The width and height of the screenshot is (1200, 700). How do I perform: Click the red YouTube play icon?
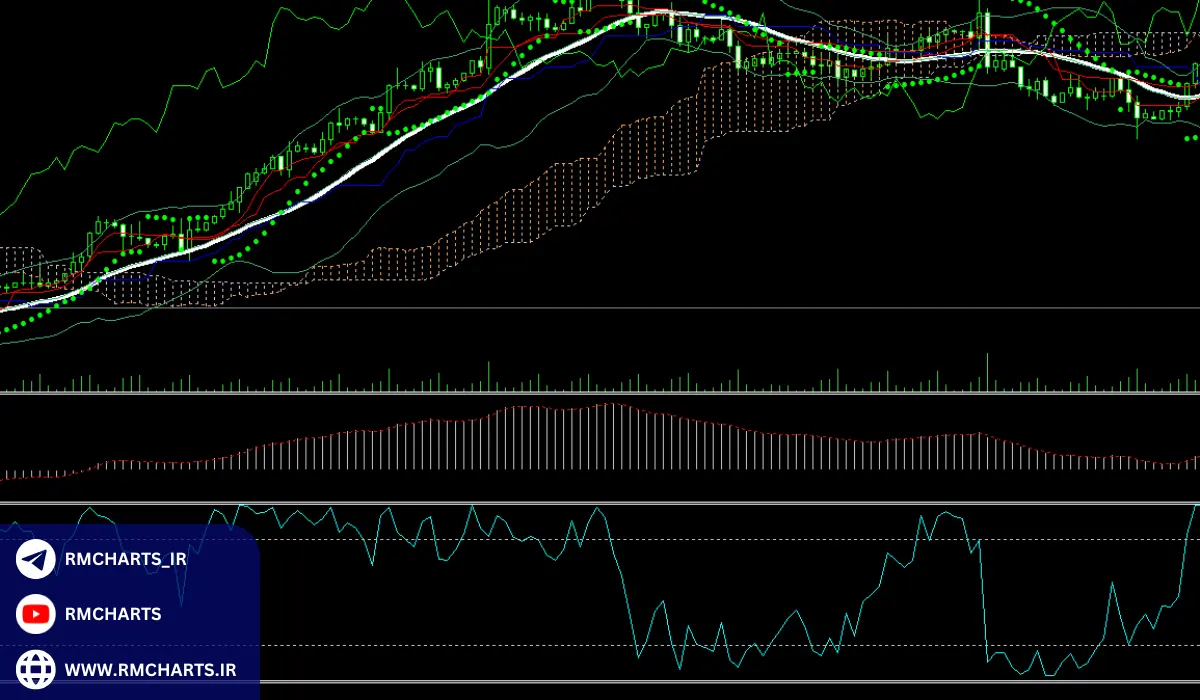click(36, 614)
